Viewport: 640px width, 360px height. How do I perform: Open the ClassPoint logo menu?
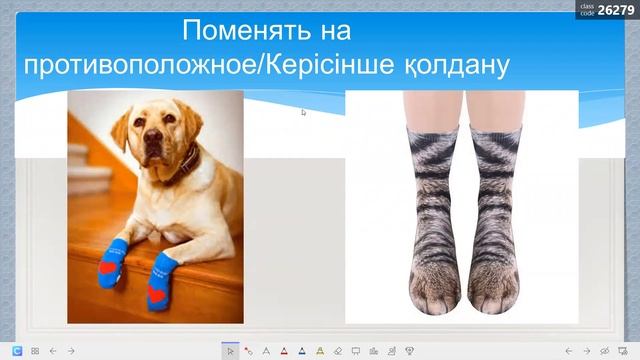pos(17,351)
